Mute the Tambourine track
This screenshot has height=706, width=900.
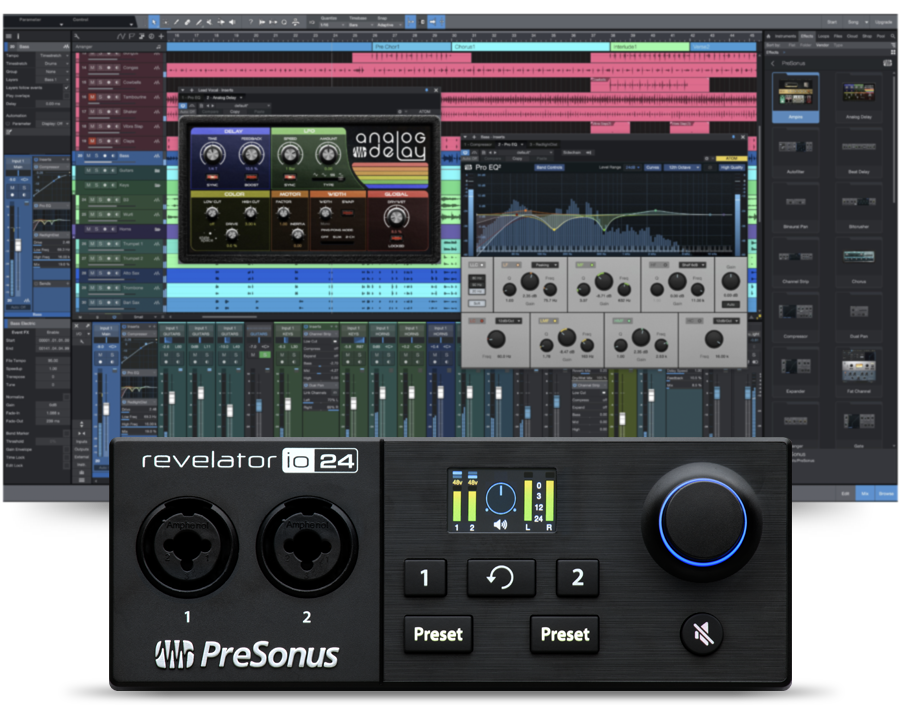(x=92, y=97)
